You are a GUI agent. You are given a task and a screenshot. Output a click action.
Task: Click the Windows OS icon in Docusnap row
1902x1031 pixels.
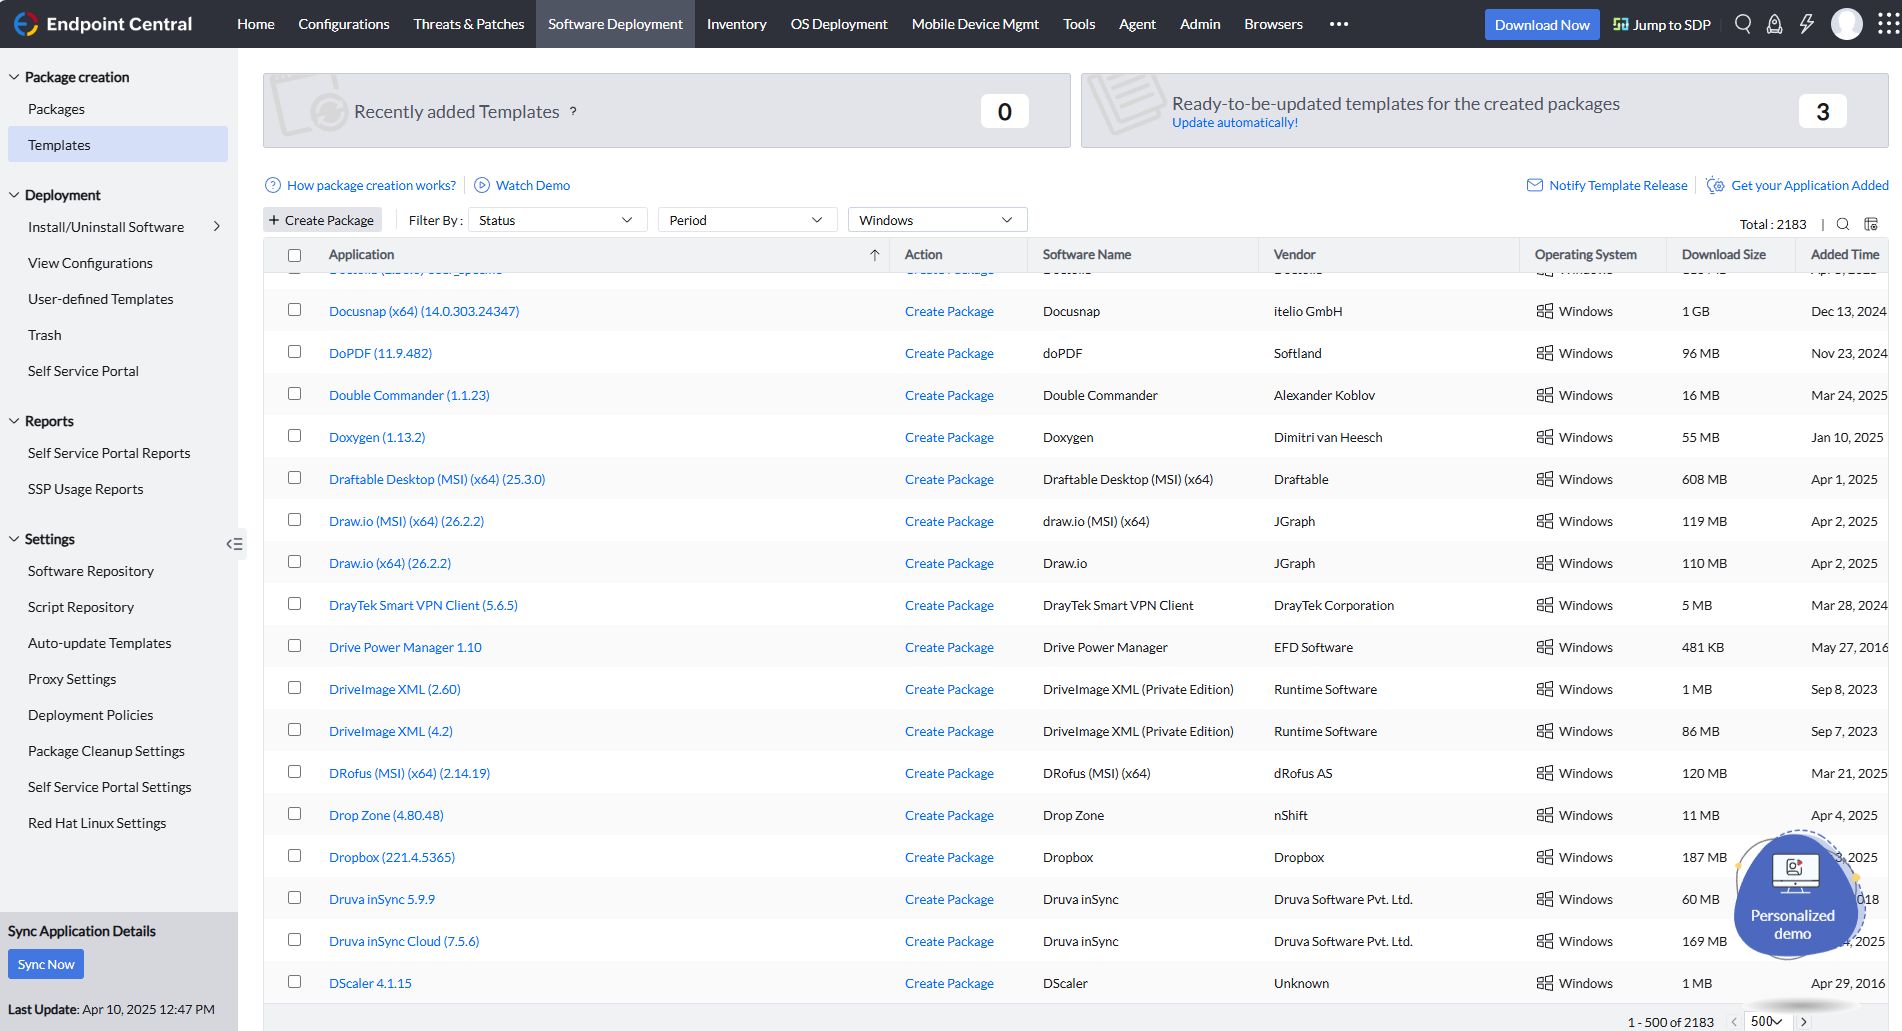tap(1545, 311)
